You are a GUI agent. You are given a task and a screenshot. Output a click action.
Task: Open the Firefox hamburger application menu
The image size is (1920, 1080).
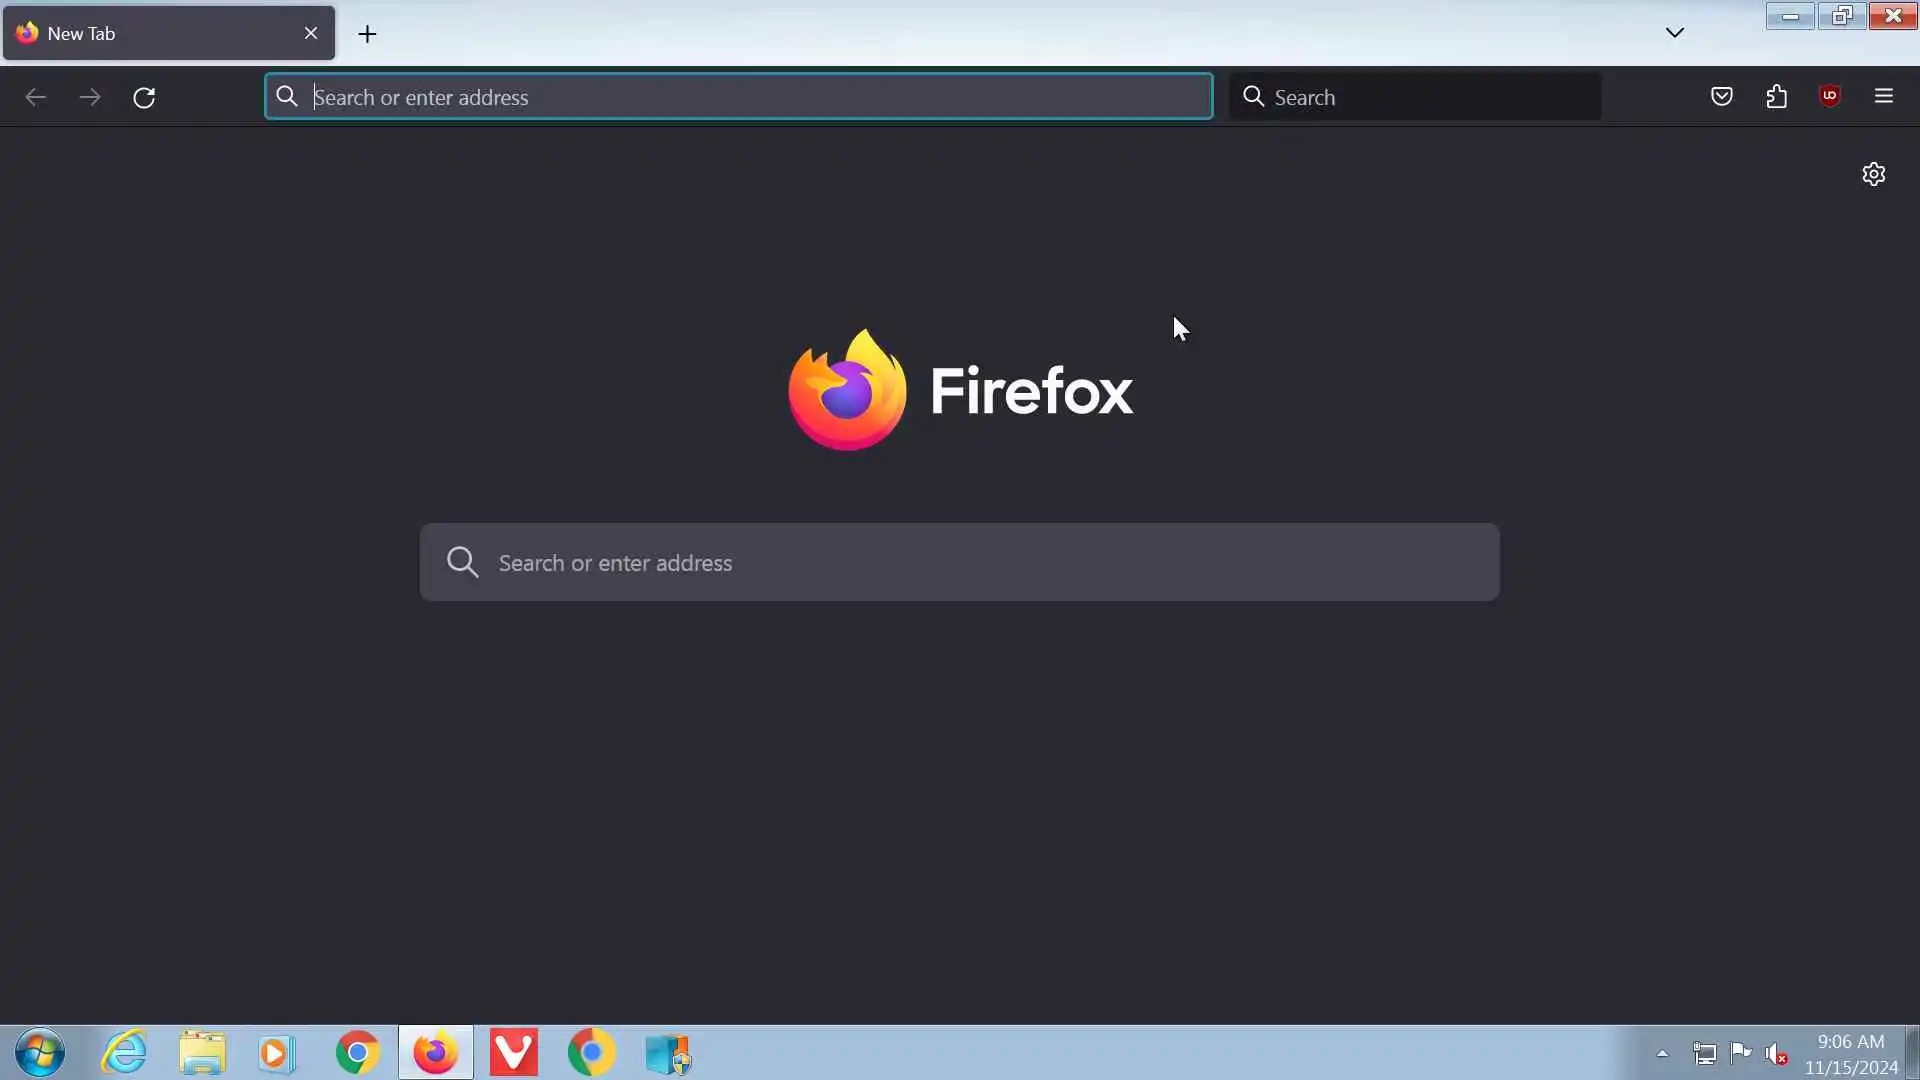[1884, 97]
